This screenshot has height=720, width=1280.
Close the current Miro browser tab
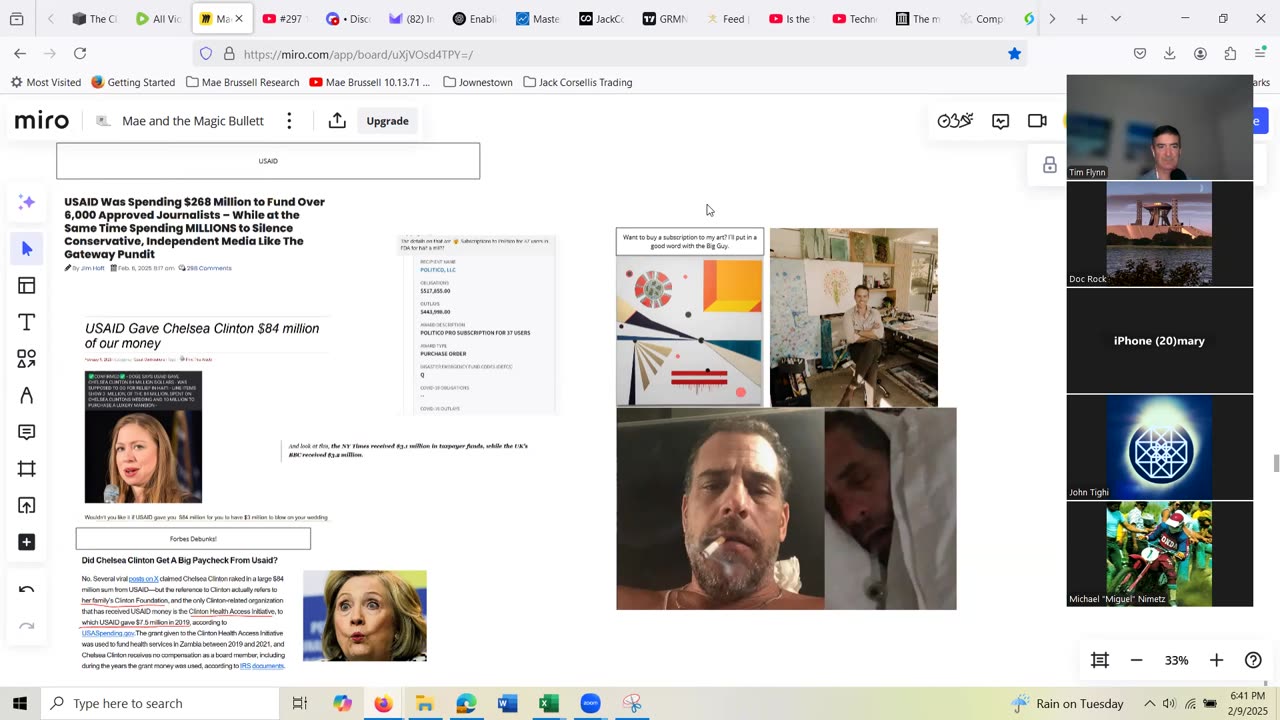[x=239, y=19]
